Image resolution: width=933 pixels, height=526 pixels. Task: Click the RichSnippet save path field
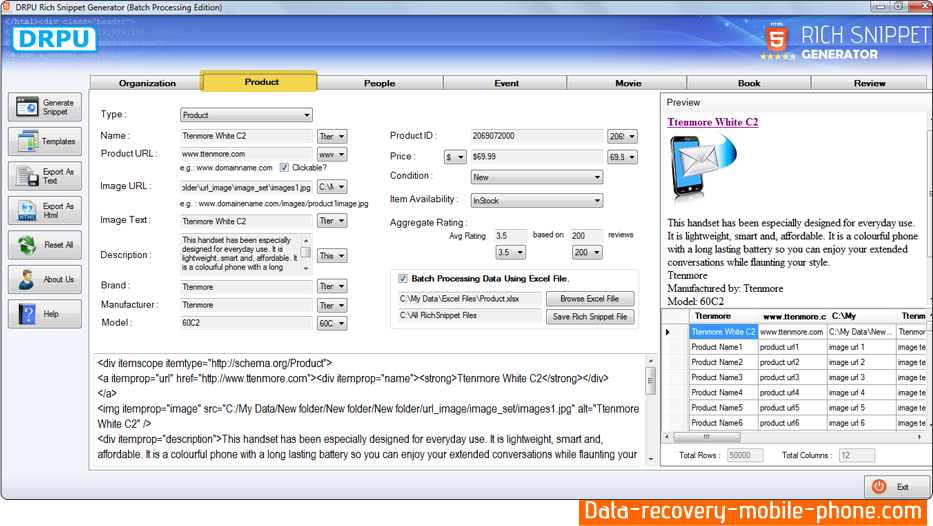click(x=469, y=315)
